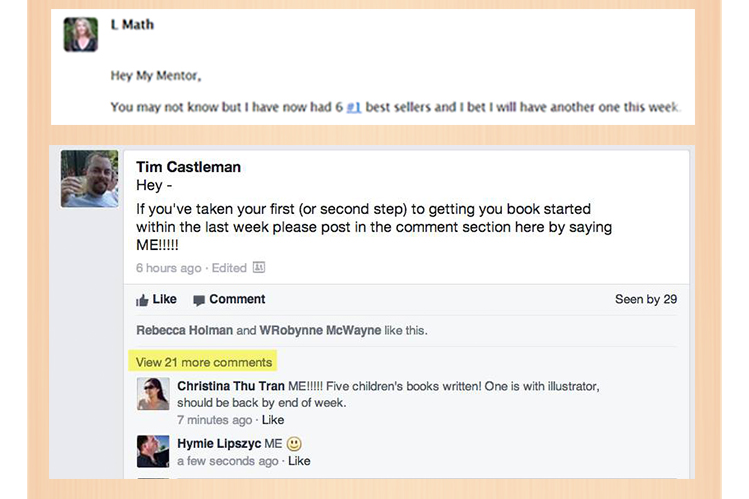Expand View 21 more comments
Image resolution: width=749 pixels, height=499 pixels.
click(x=204, y=362)
